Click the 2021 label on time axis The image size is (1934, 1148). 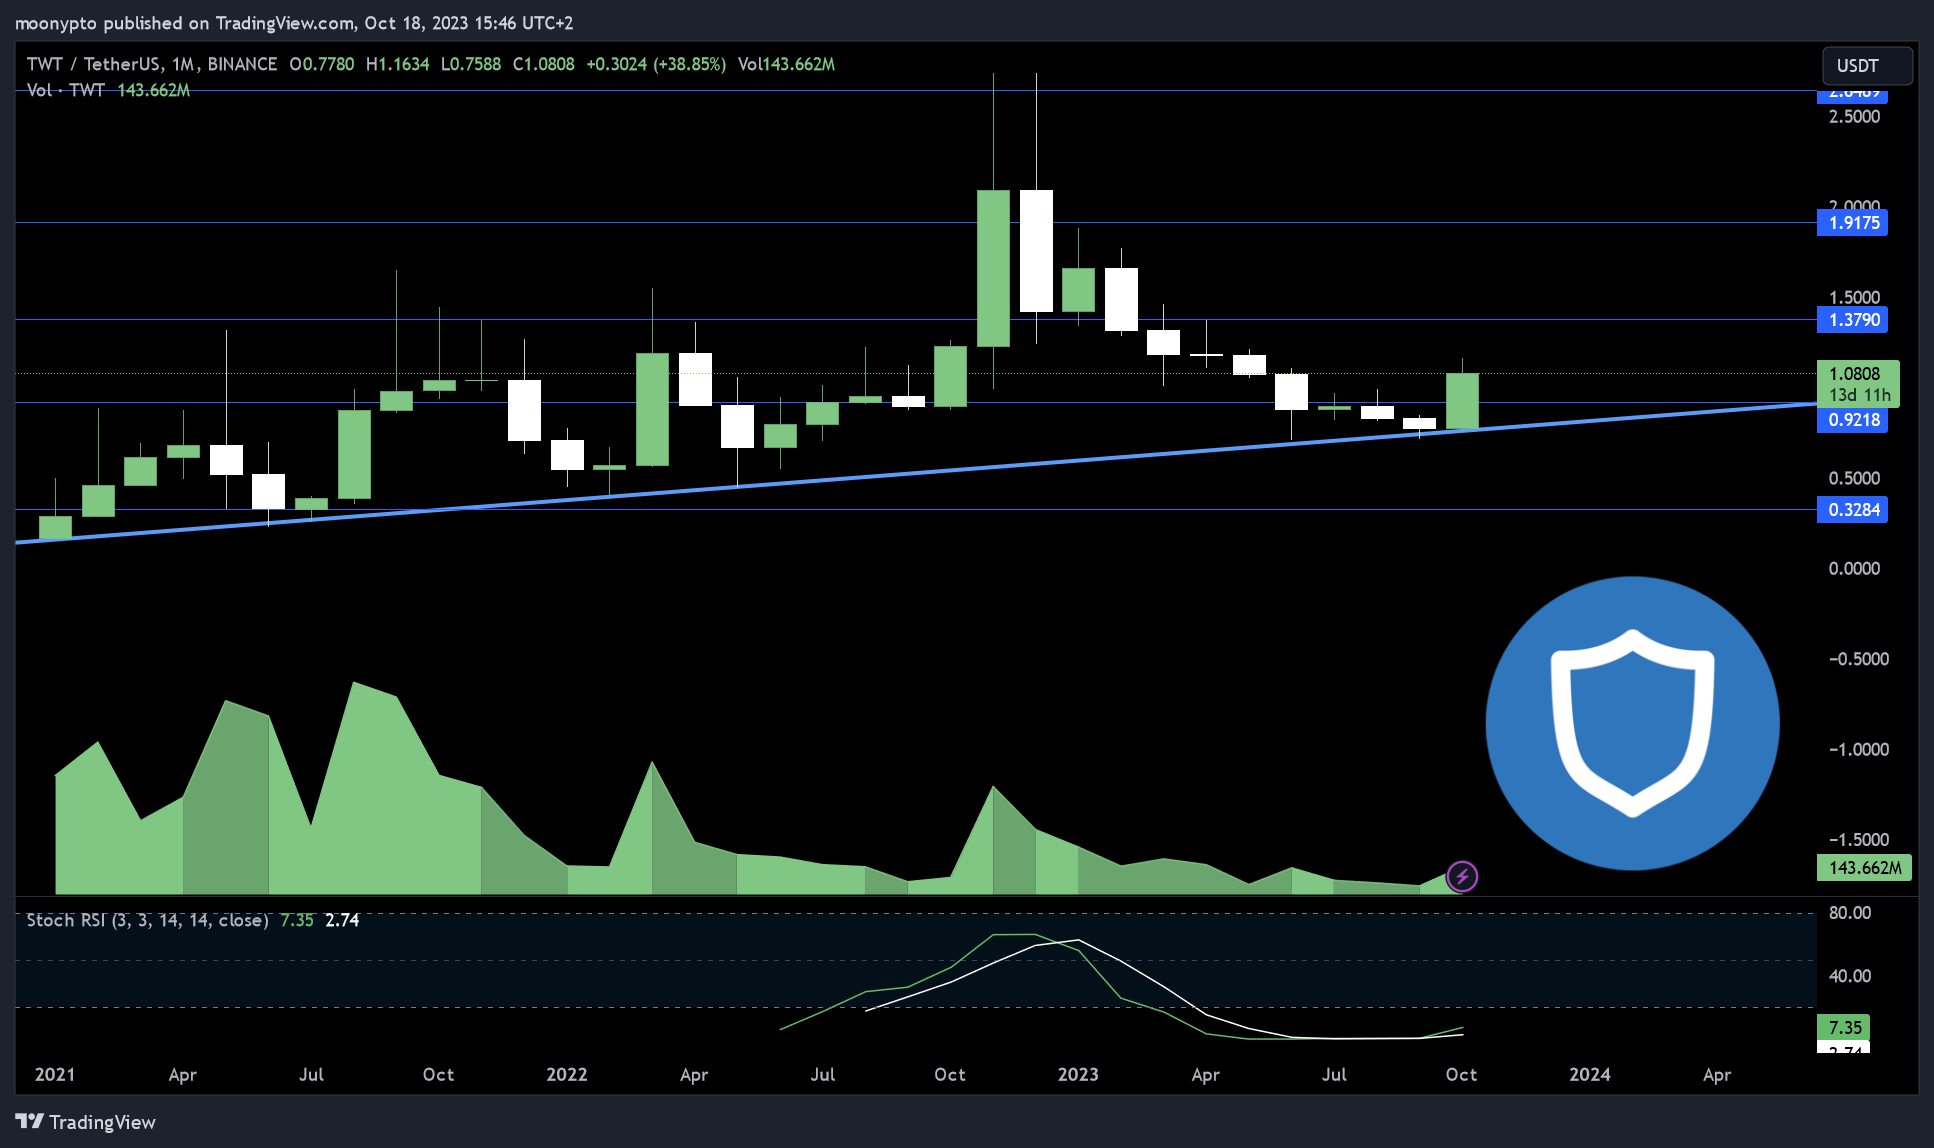tap(55, 1075)
